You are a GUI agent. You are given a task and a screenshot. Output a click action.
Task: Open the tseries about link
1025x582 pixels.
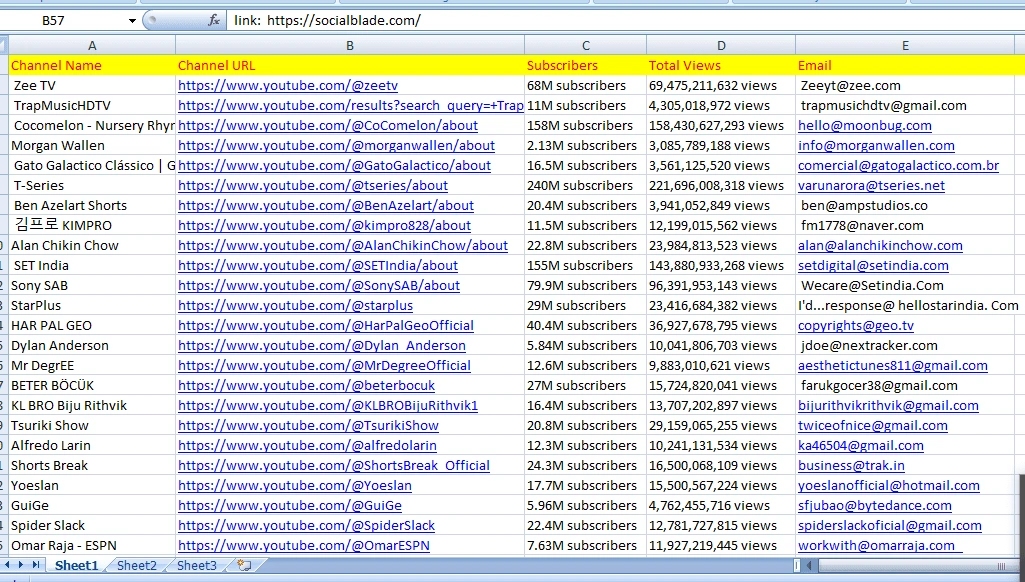tap(312, 186)
